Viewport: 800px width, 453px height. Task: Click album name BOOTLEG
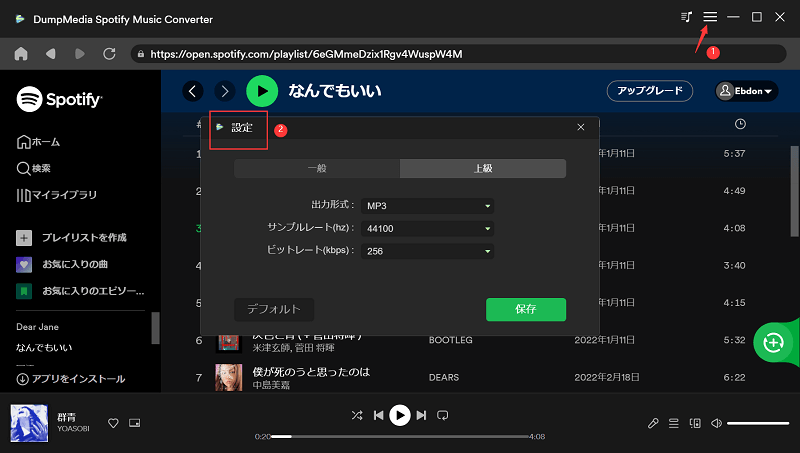point(451,340)
